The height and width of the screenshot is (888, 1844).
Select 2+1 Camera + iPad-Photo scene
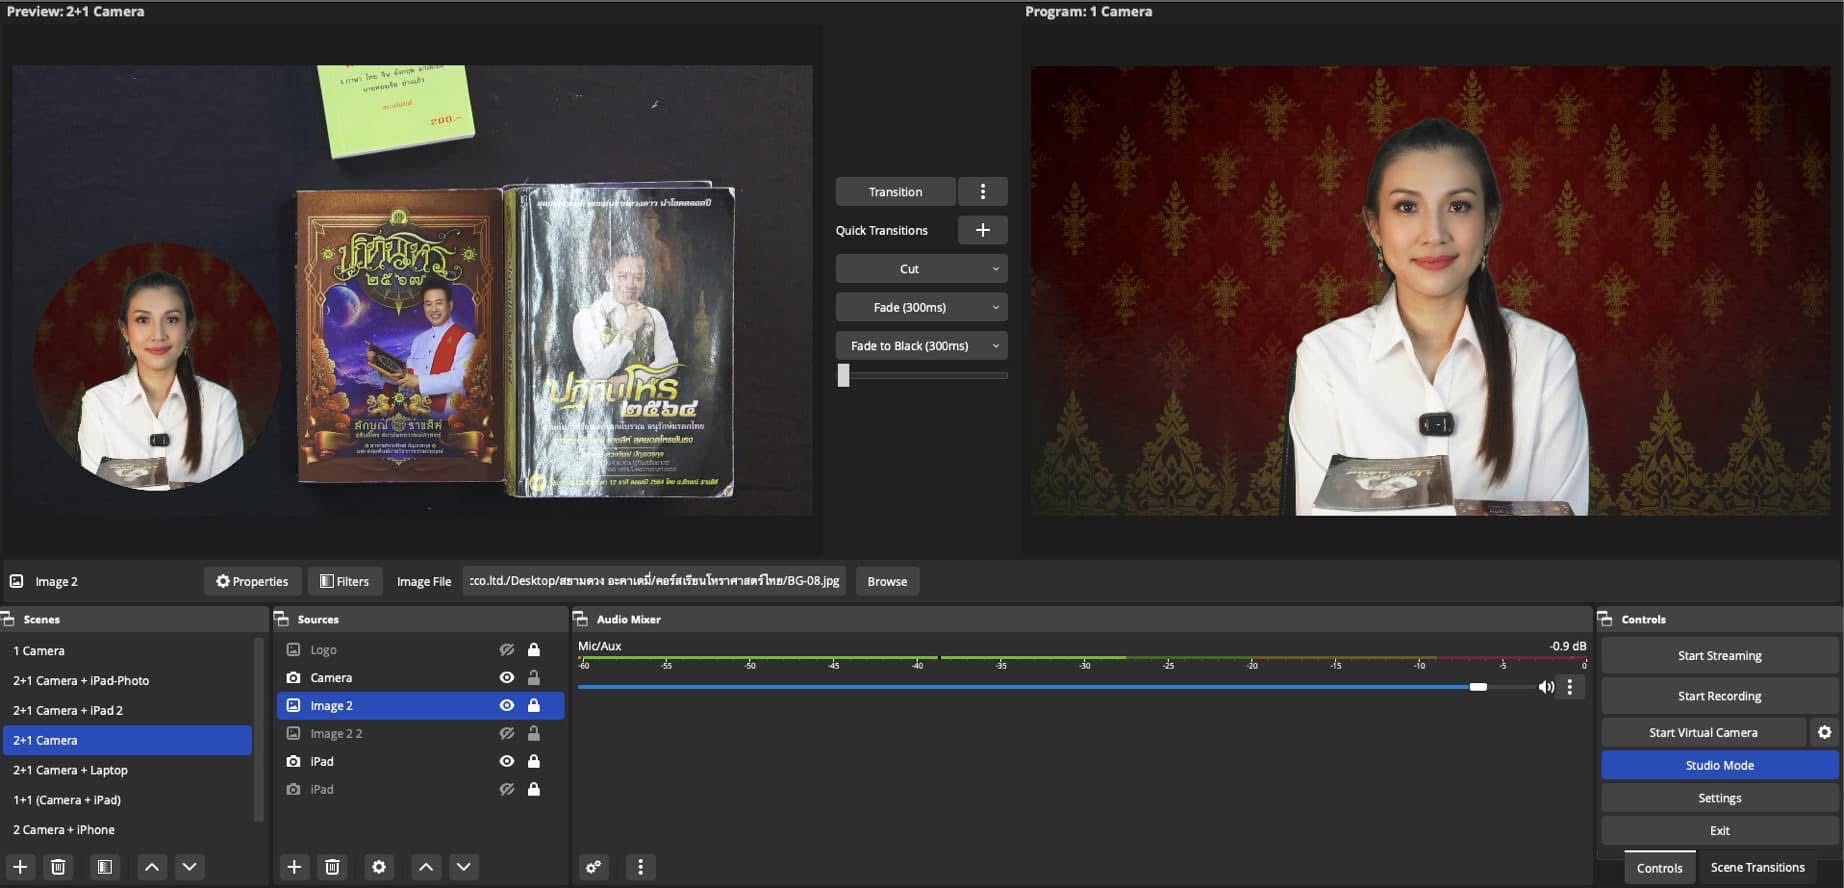pyautogui.click(x=127, y=681)
